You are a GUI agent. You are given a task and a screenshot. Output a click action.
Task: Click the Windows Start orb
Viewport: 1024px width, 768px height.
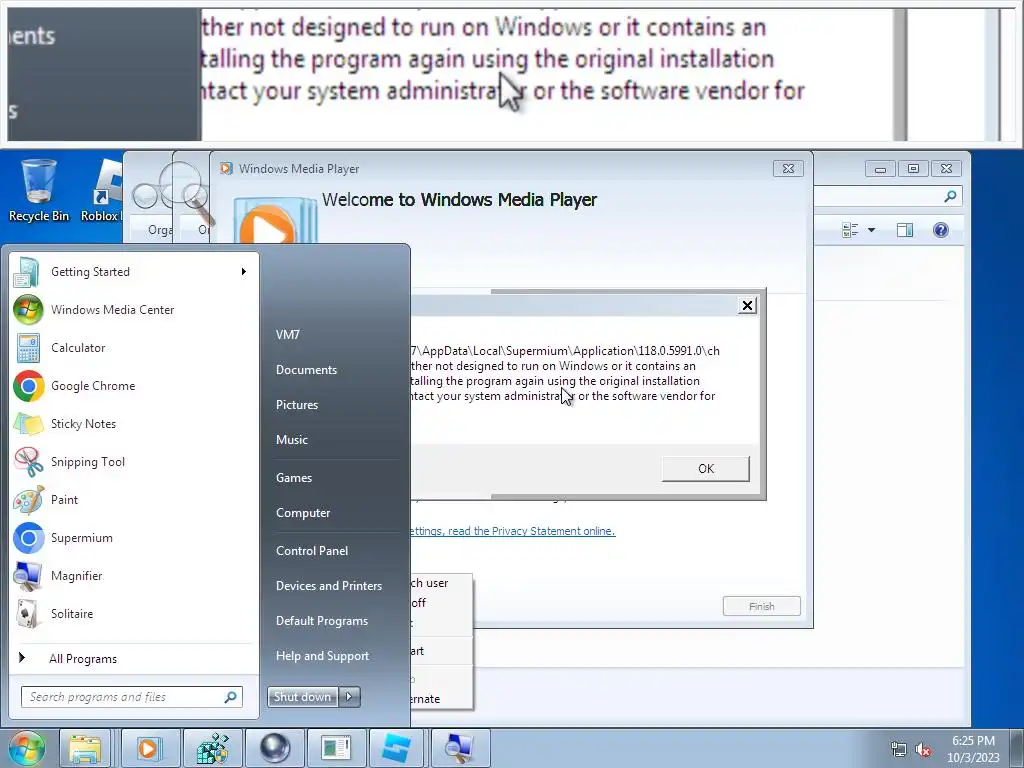click(x=26, y=748)
